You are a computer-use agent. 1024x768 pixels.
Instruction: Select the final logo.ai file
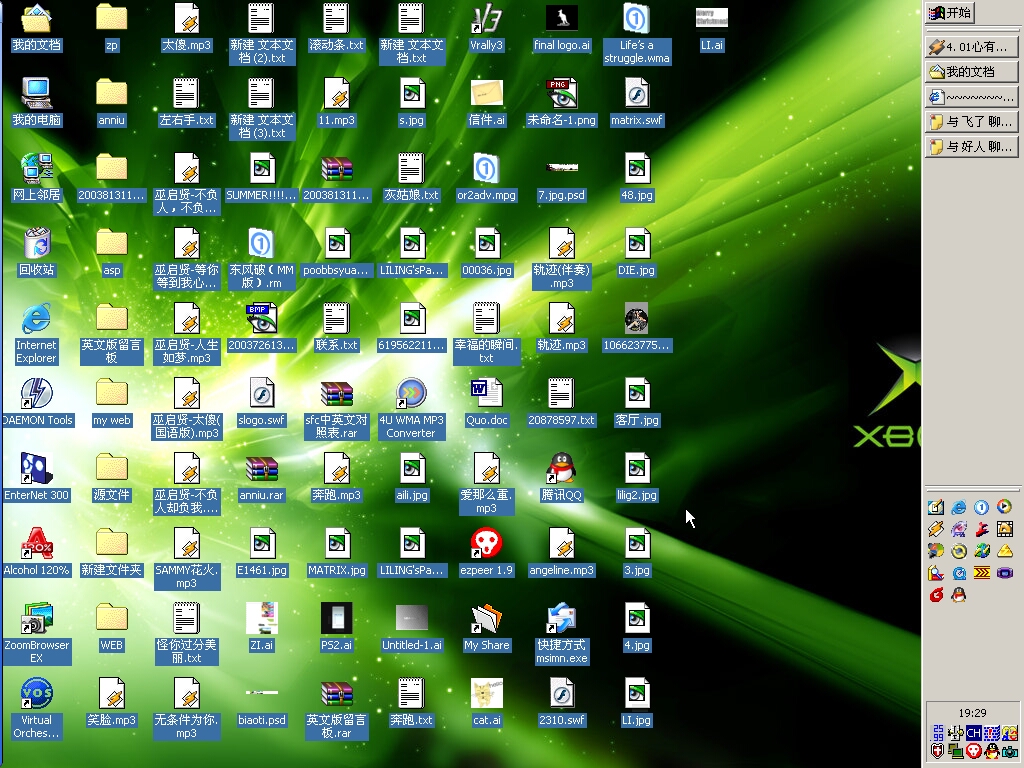pos(562,27)
